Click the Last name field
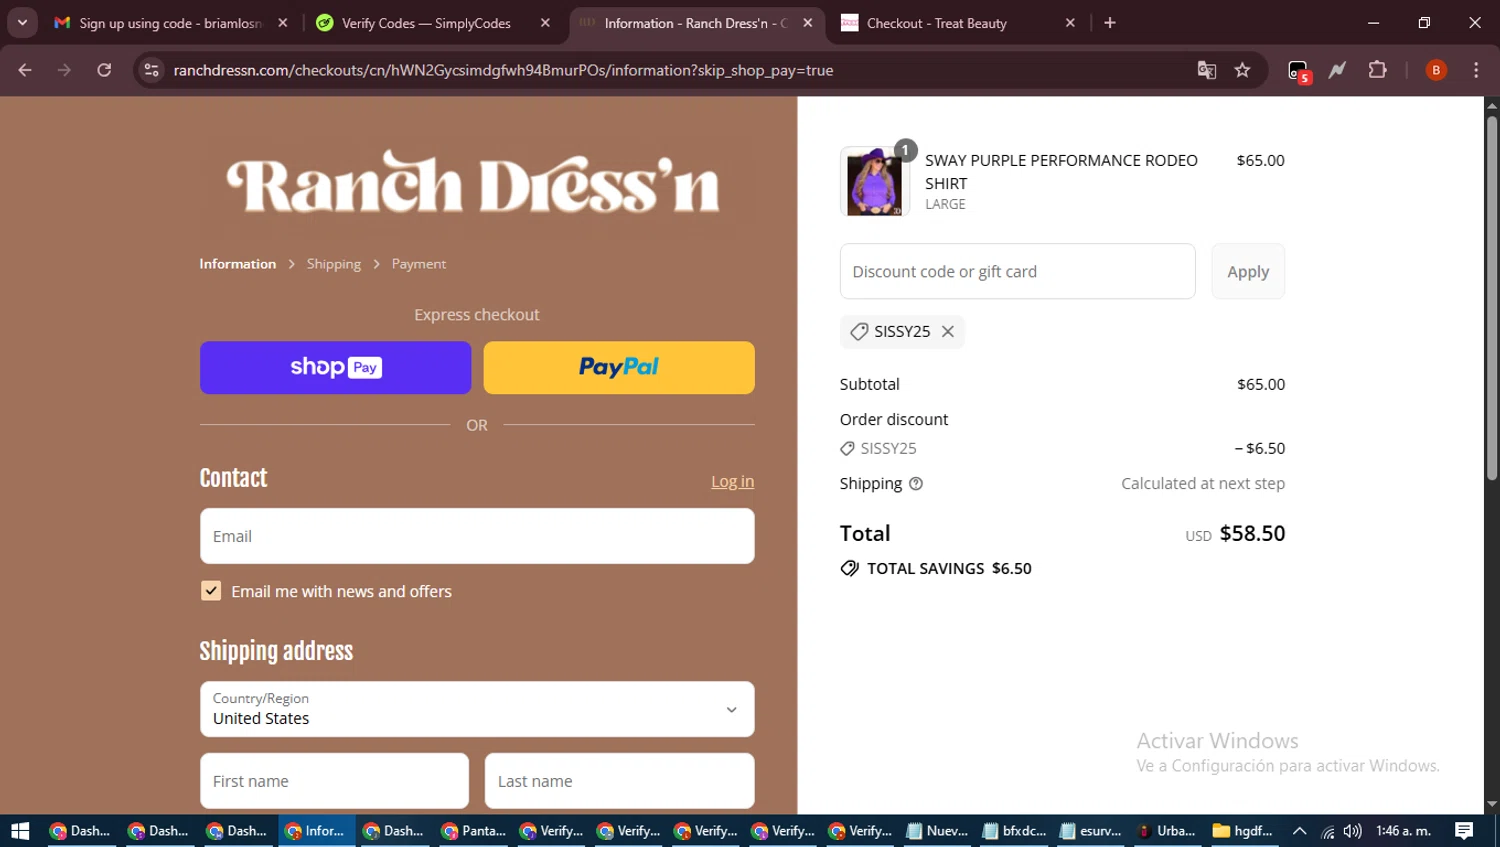Screen dimensions: 1500x847 619,781
